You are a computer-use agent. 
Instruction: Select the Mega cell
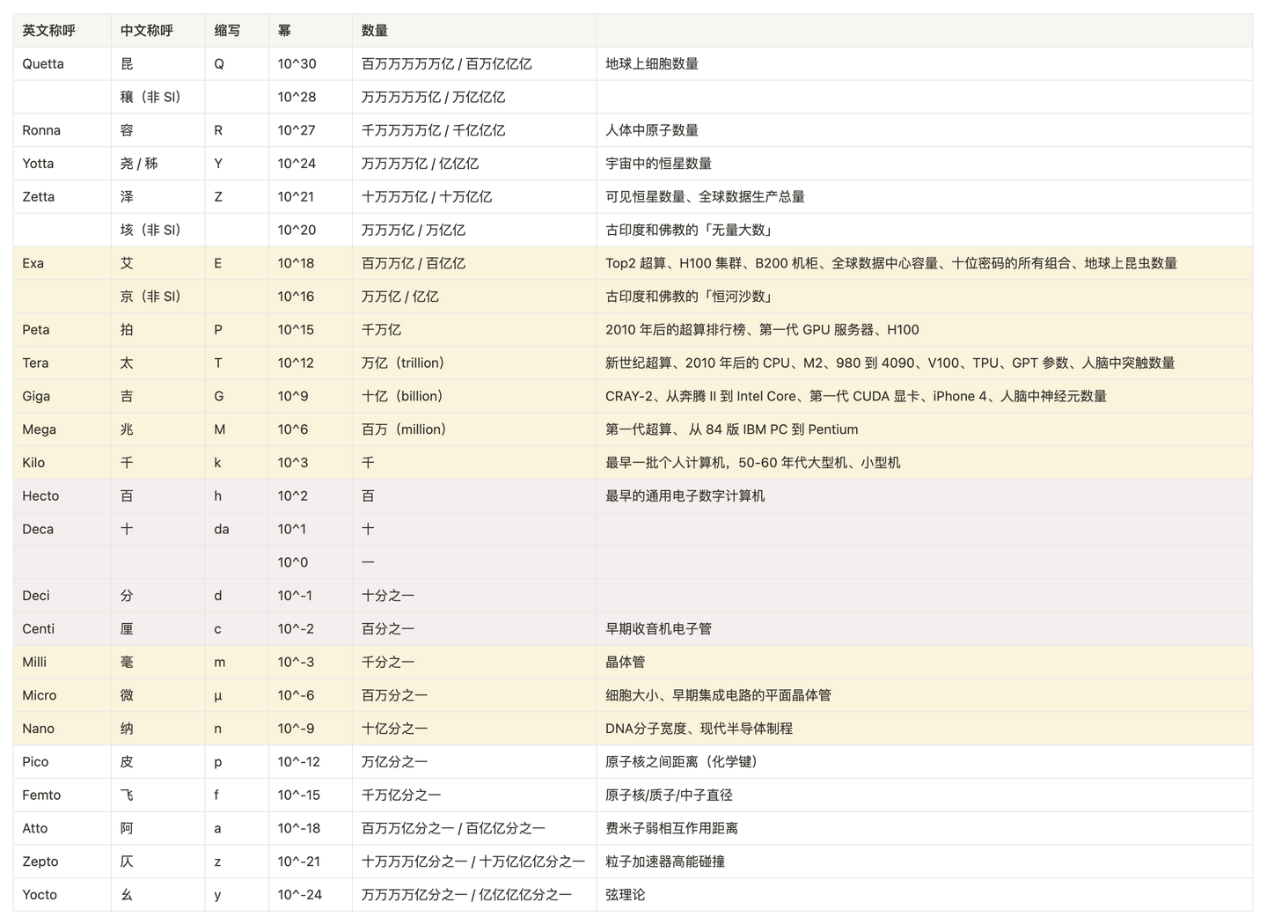[x=62, y=429]
